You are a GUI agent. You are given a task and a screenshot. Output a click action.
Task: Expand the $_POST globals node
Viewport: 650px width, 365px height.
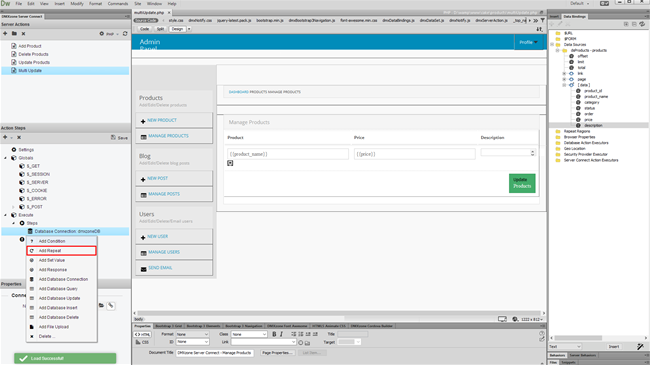click(x=14, y=207)
